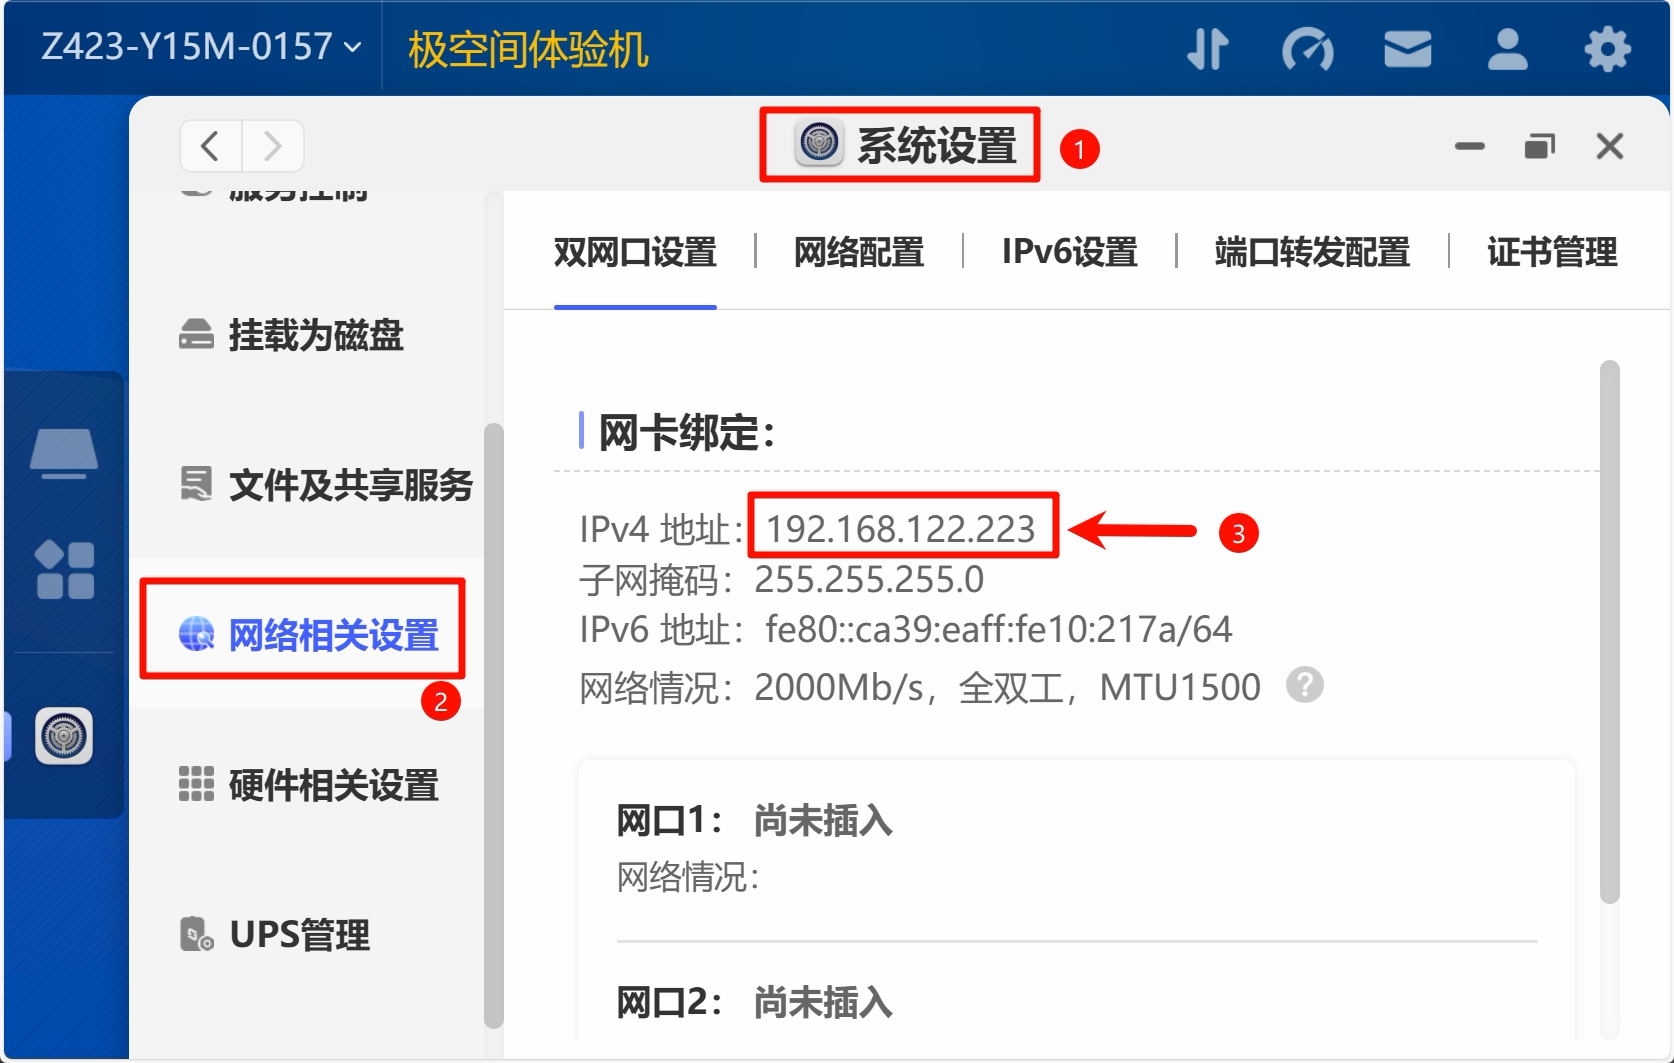Viewport: 1674px width, 1063px height.
Task: Click the 硬件相关设置 grid icon
Action: point(196,784)
